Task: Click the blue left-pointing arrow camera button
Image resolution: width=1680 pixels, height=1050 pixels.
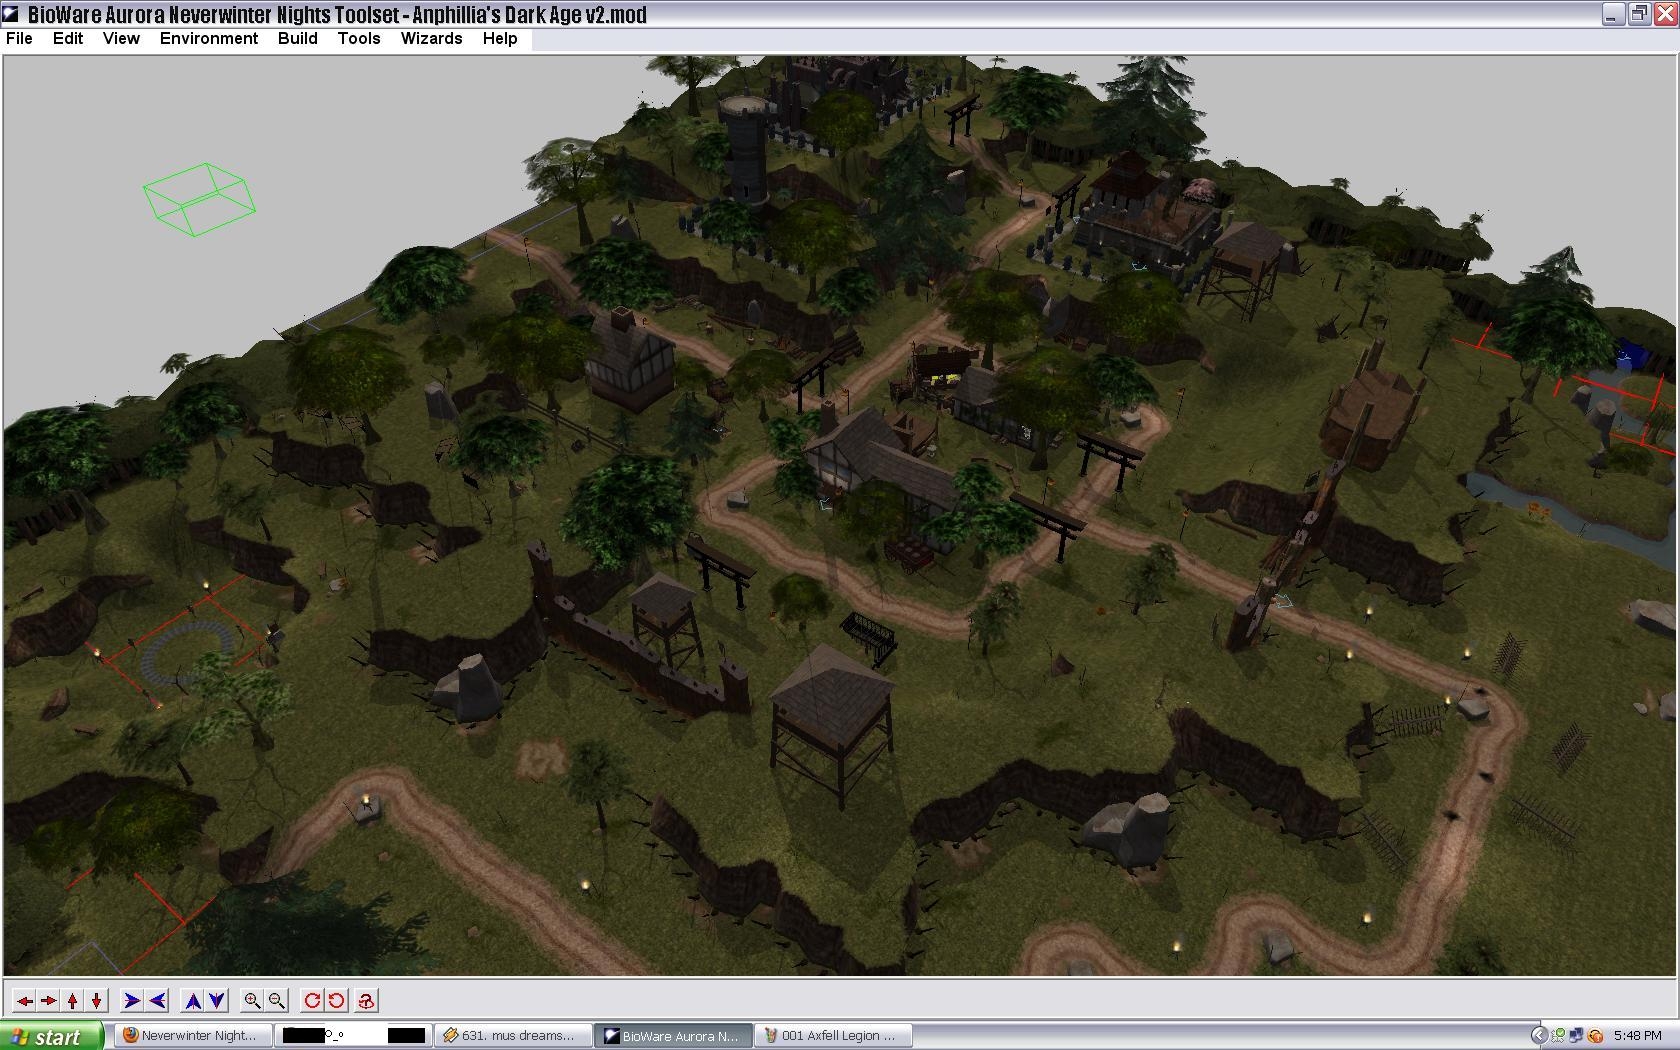Action: click(x=157, y=1000)
